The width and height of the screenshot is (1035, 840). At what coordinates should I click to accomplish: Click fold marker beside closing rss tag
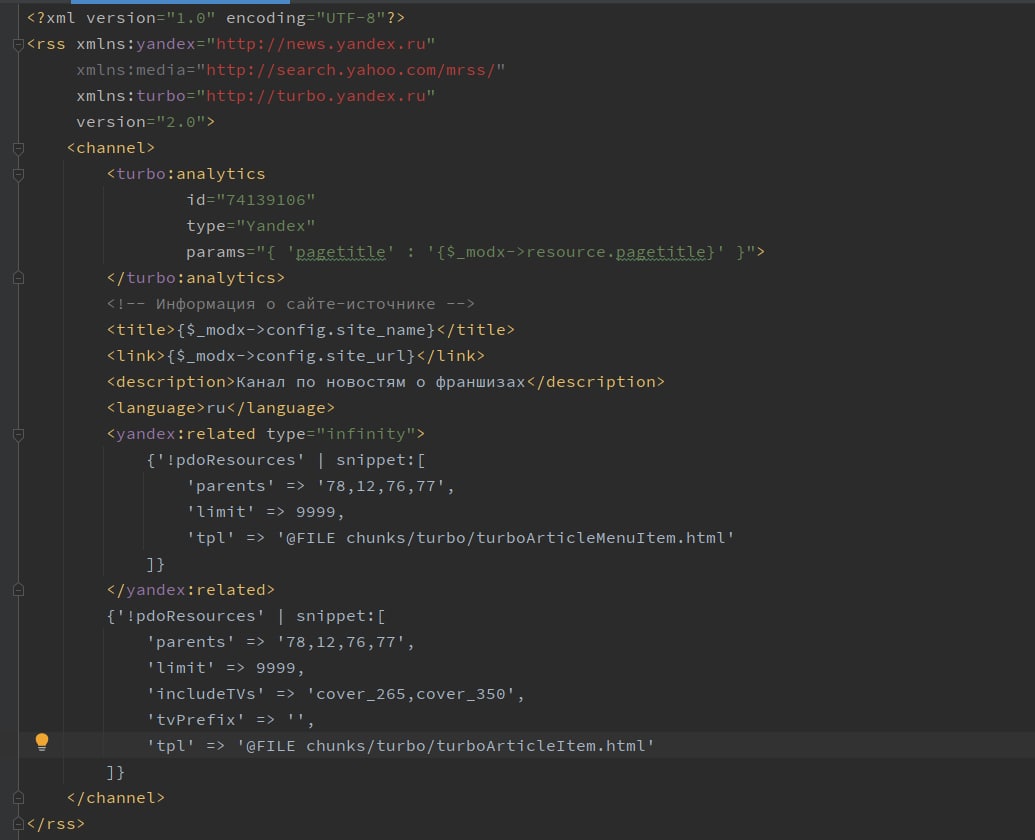(18, 824)
